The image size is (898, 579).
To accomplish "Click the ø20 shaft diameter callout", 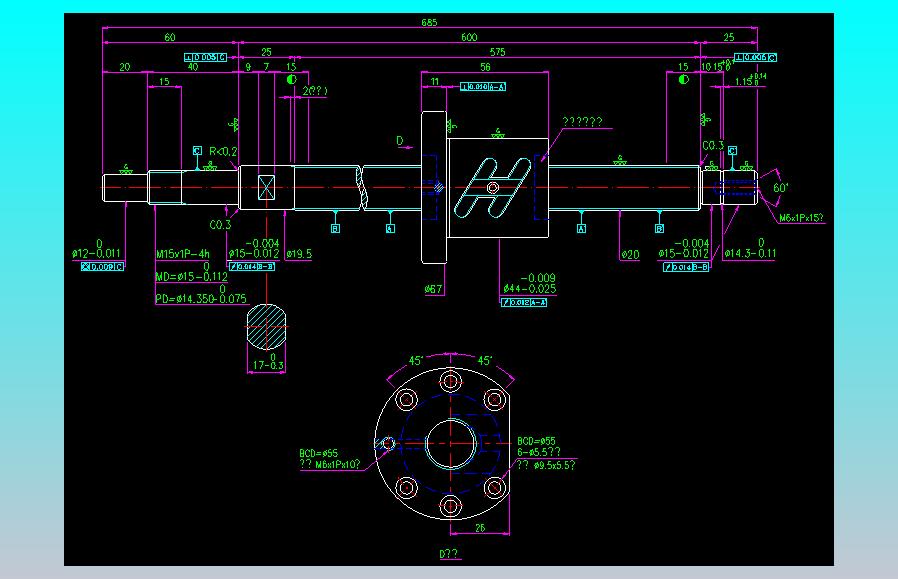I will (x=630, y=255).
